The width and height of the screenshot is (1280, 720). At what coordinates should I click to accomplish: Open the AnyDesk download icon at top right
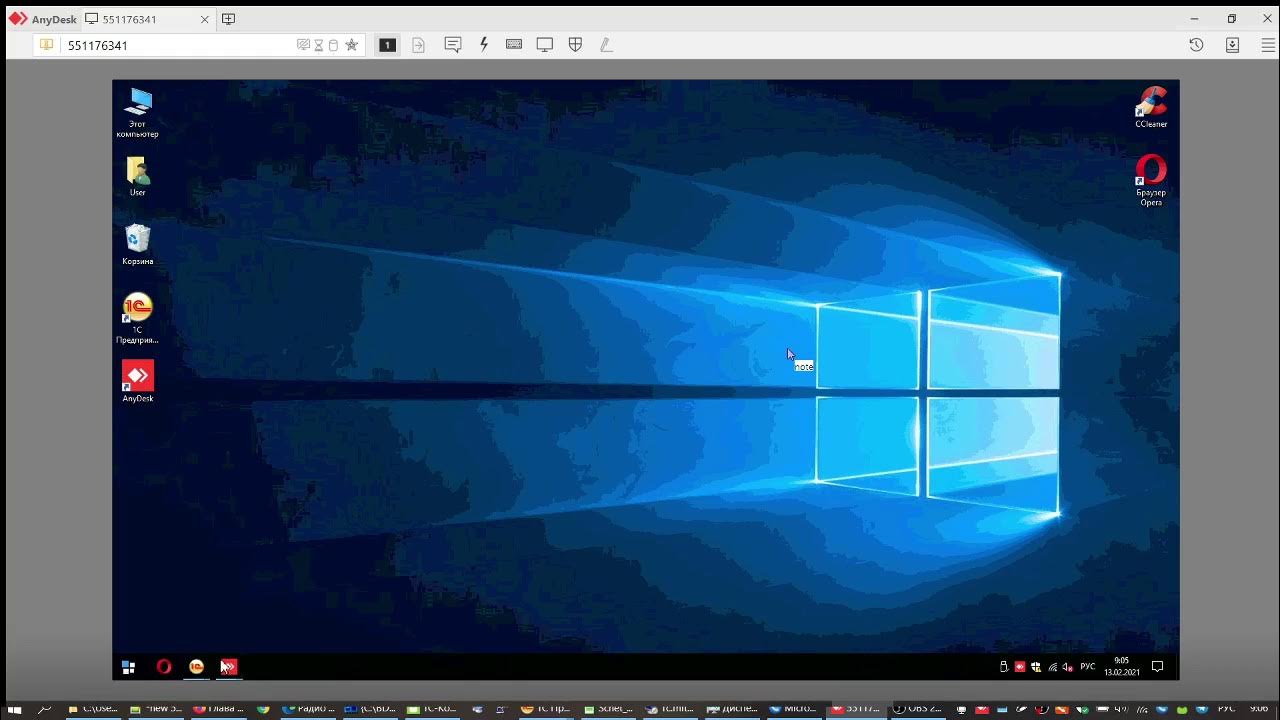(x=1232, y=45)
